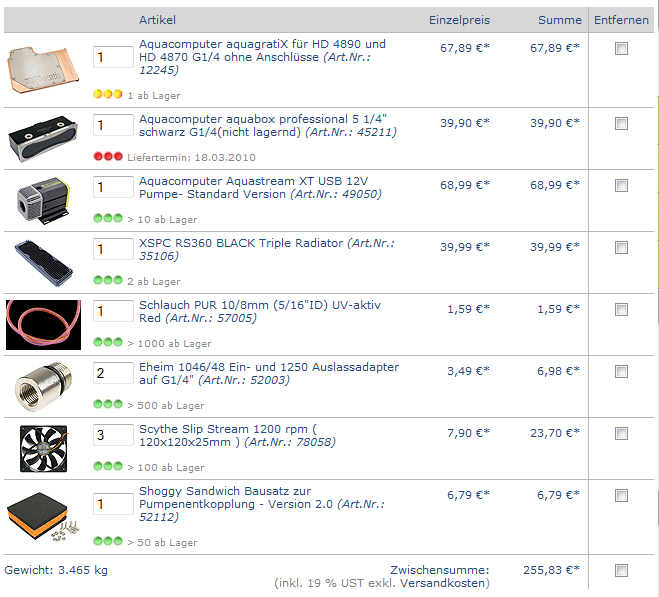Check remove box for aquagratiX HD 4890
Image resolution: width=659 pixels, height=597 pixels.
click(x=621, y=48)
